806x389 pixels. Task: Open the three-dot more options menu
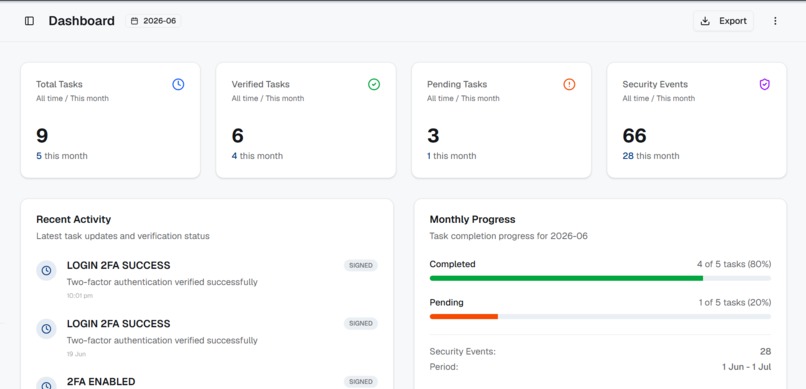(x=775, y=21)
